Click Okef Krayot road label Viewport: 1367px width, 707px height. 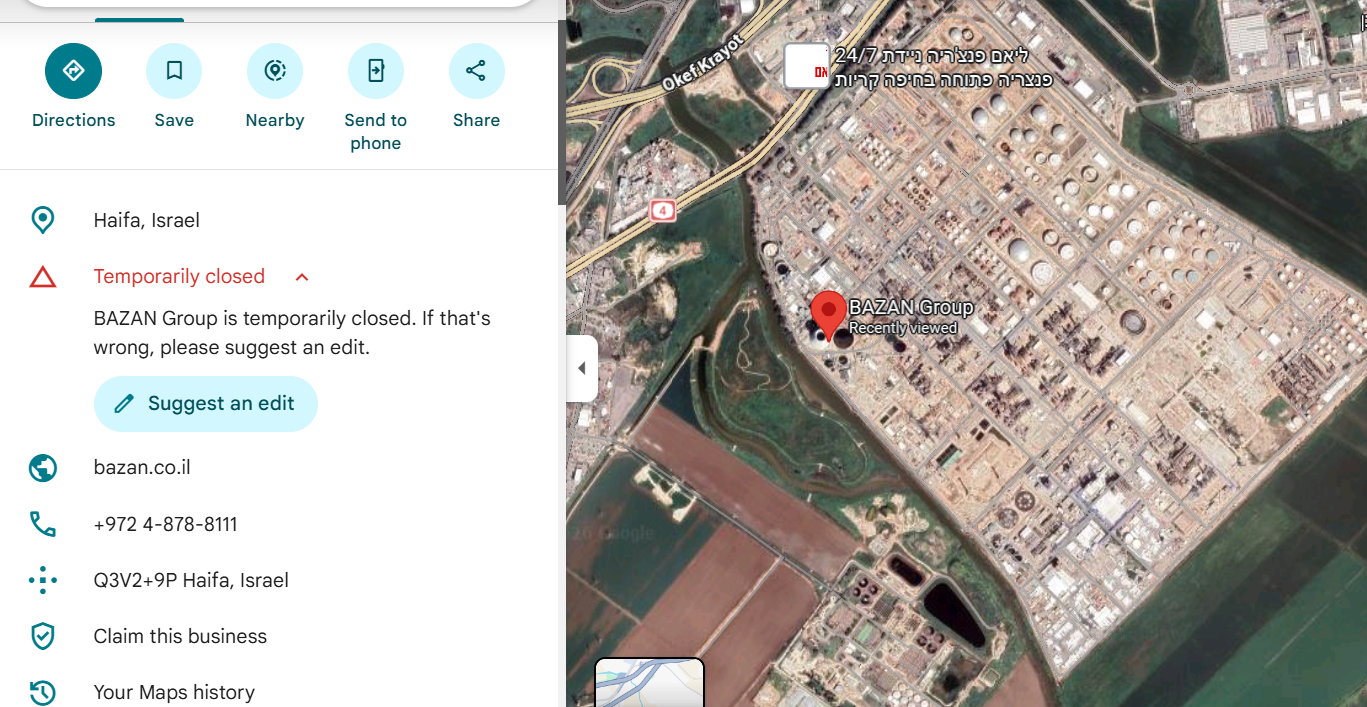(x=702, y=63)
